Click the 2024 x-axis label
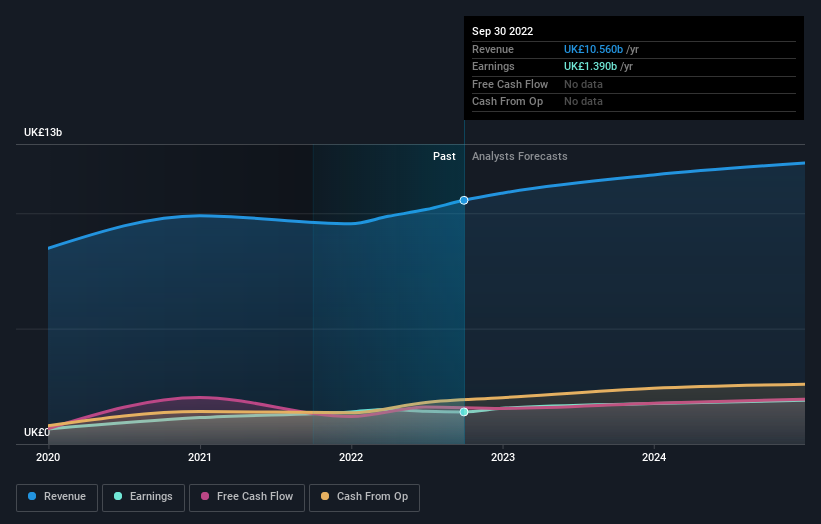Image resolution: width=821 pixels, height=524 pixels. (x=654, y=458)
